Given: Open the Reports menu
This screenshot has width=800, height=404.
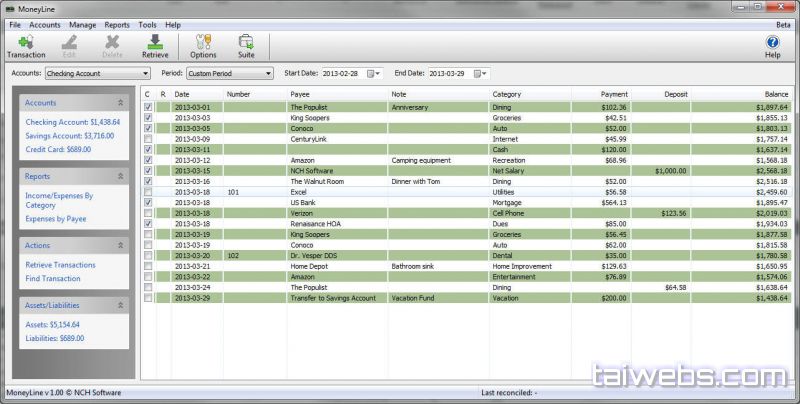Looking at the screenshot, I should coord(117,24).
